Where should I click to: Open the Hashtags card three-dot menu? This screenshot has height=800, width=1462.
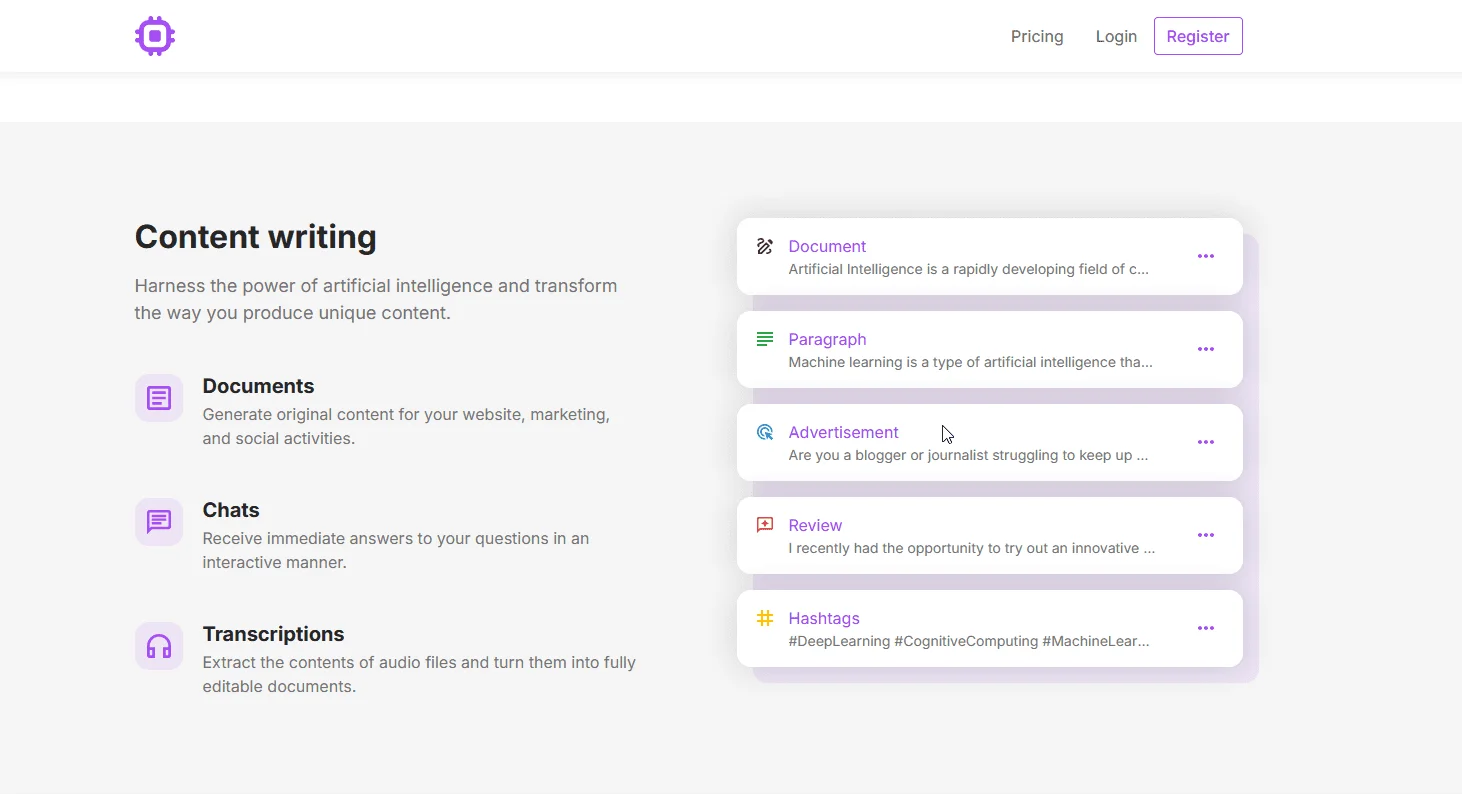pyautogui.click(x=1206, y=628)
